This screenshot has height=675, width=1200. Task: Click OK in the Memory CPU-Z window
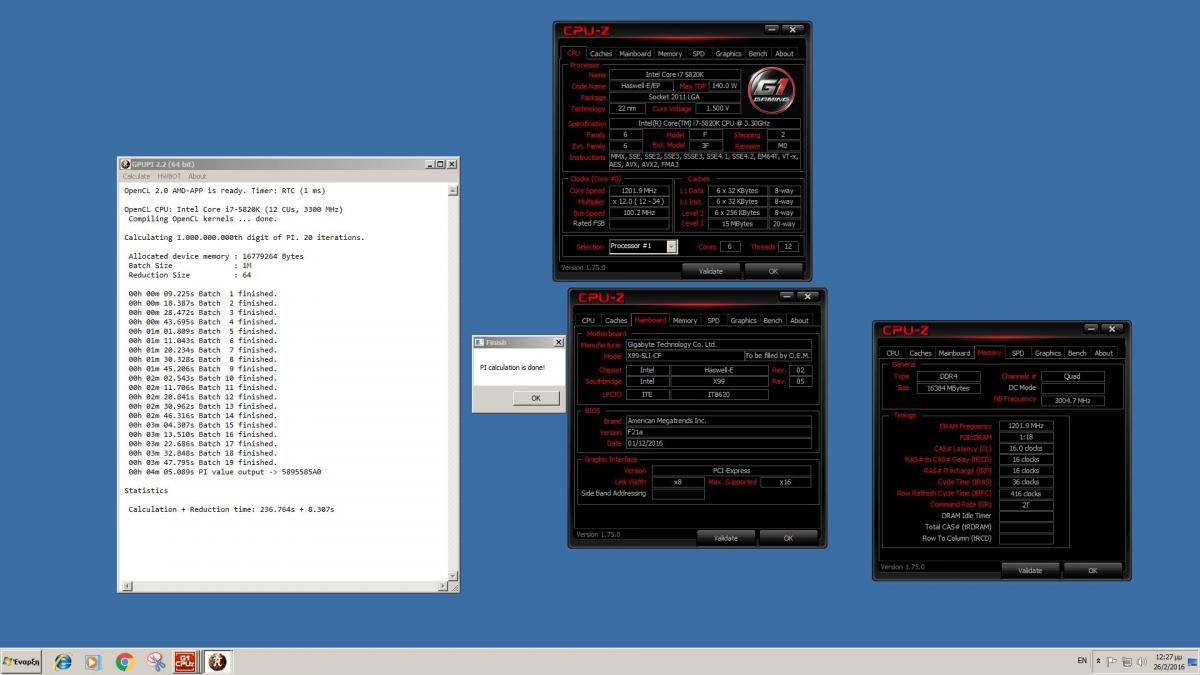[x=1092, y=570]
